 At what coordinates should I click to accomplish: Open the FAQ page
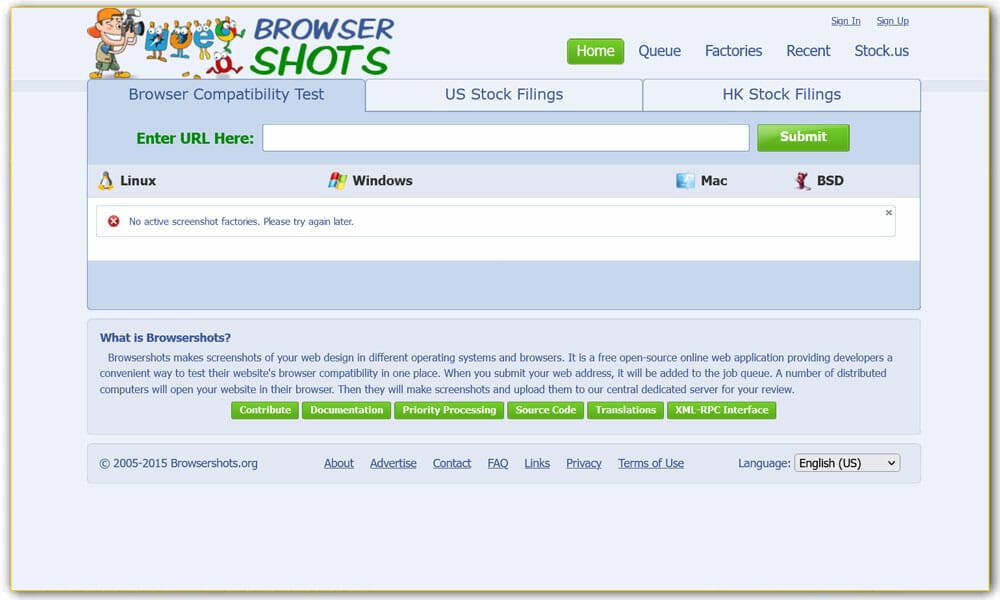[x=497, y=463]
